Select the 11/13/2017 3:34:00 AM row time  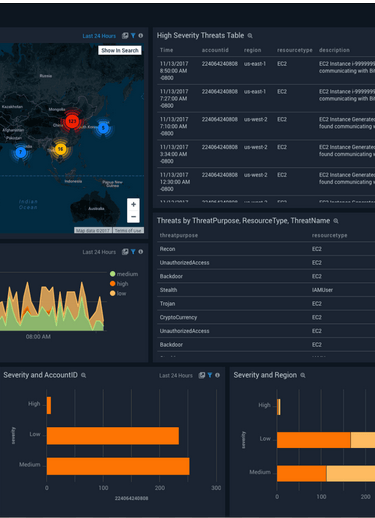(174, 154)
